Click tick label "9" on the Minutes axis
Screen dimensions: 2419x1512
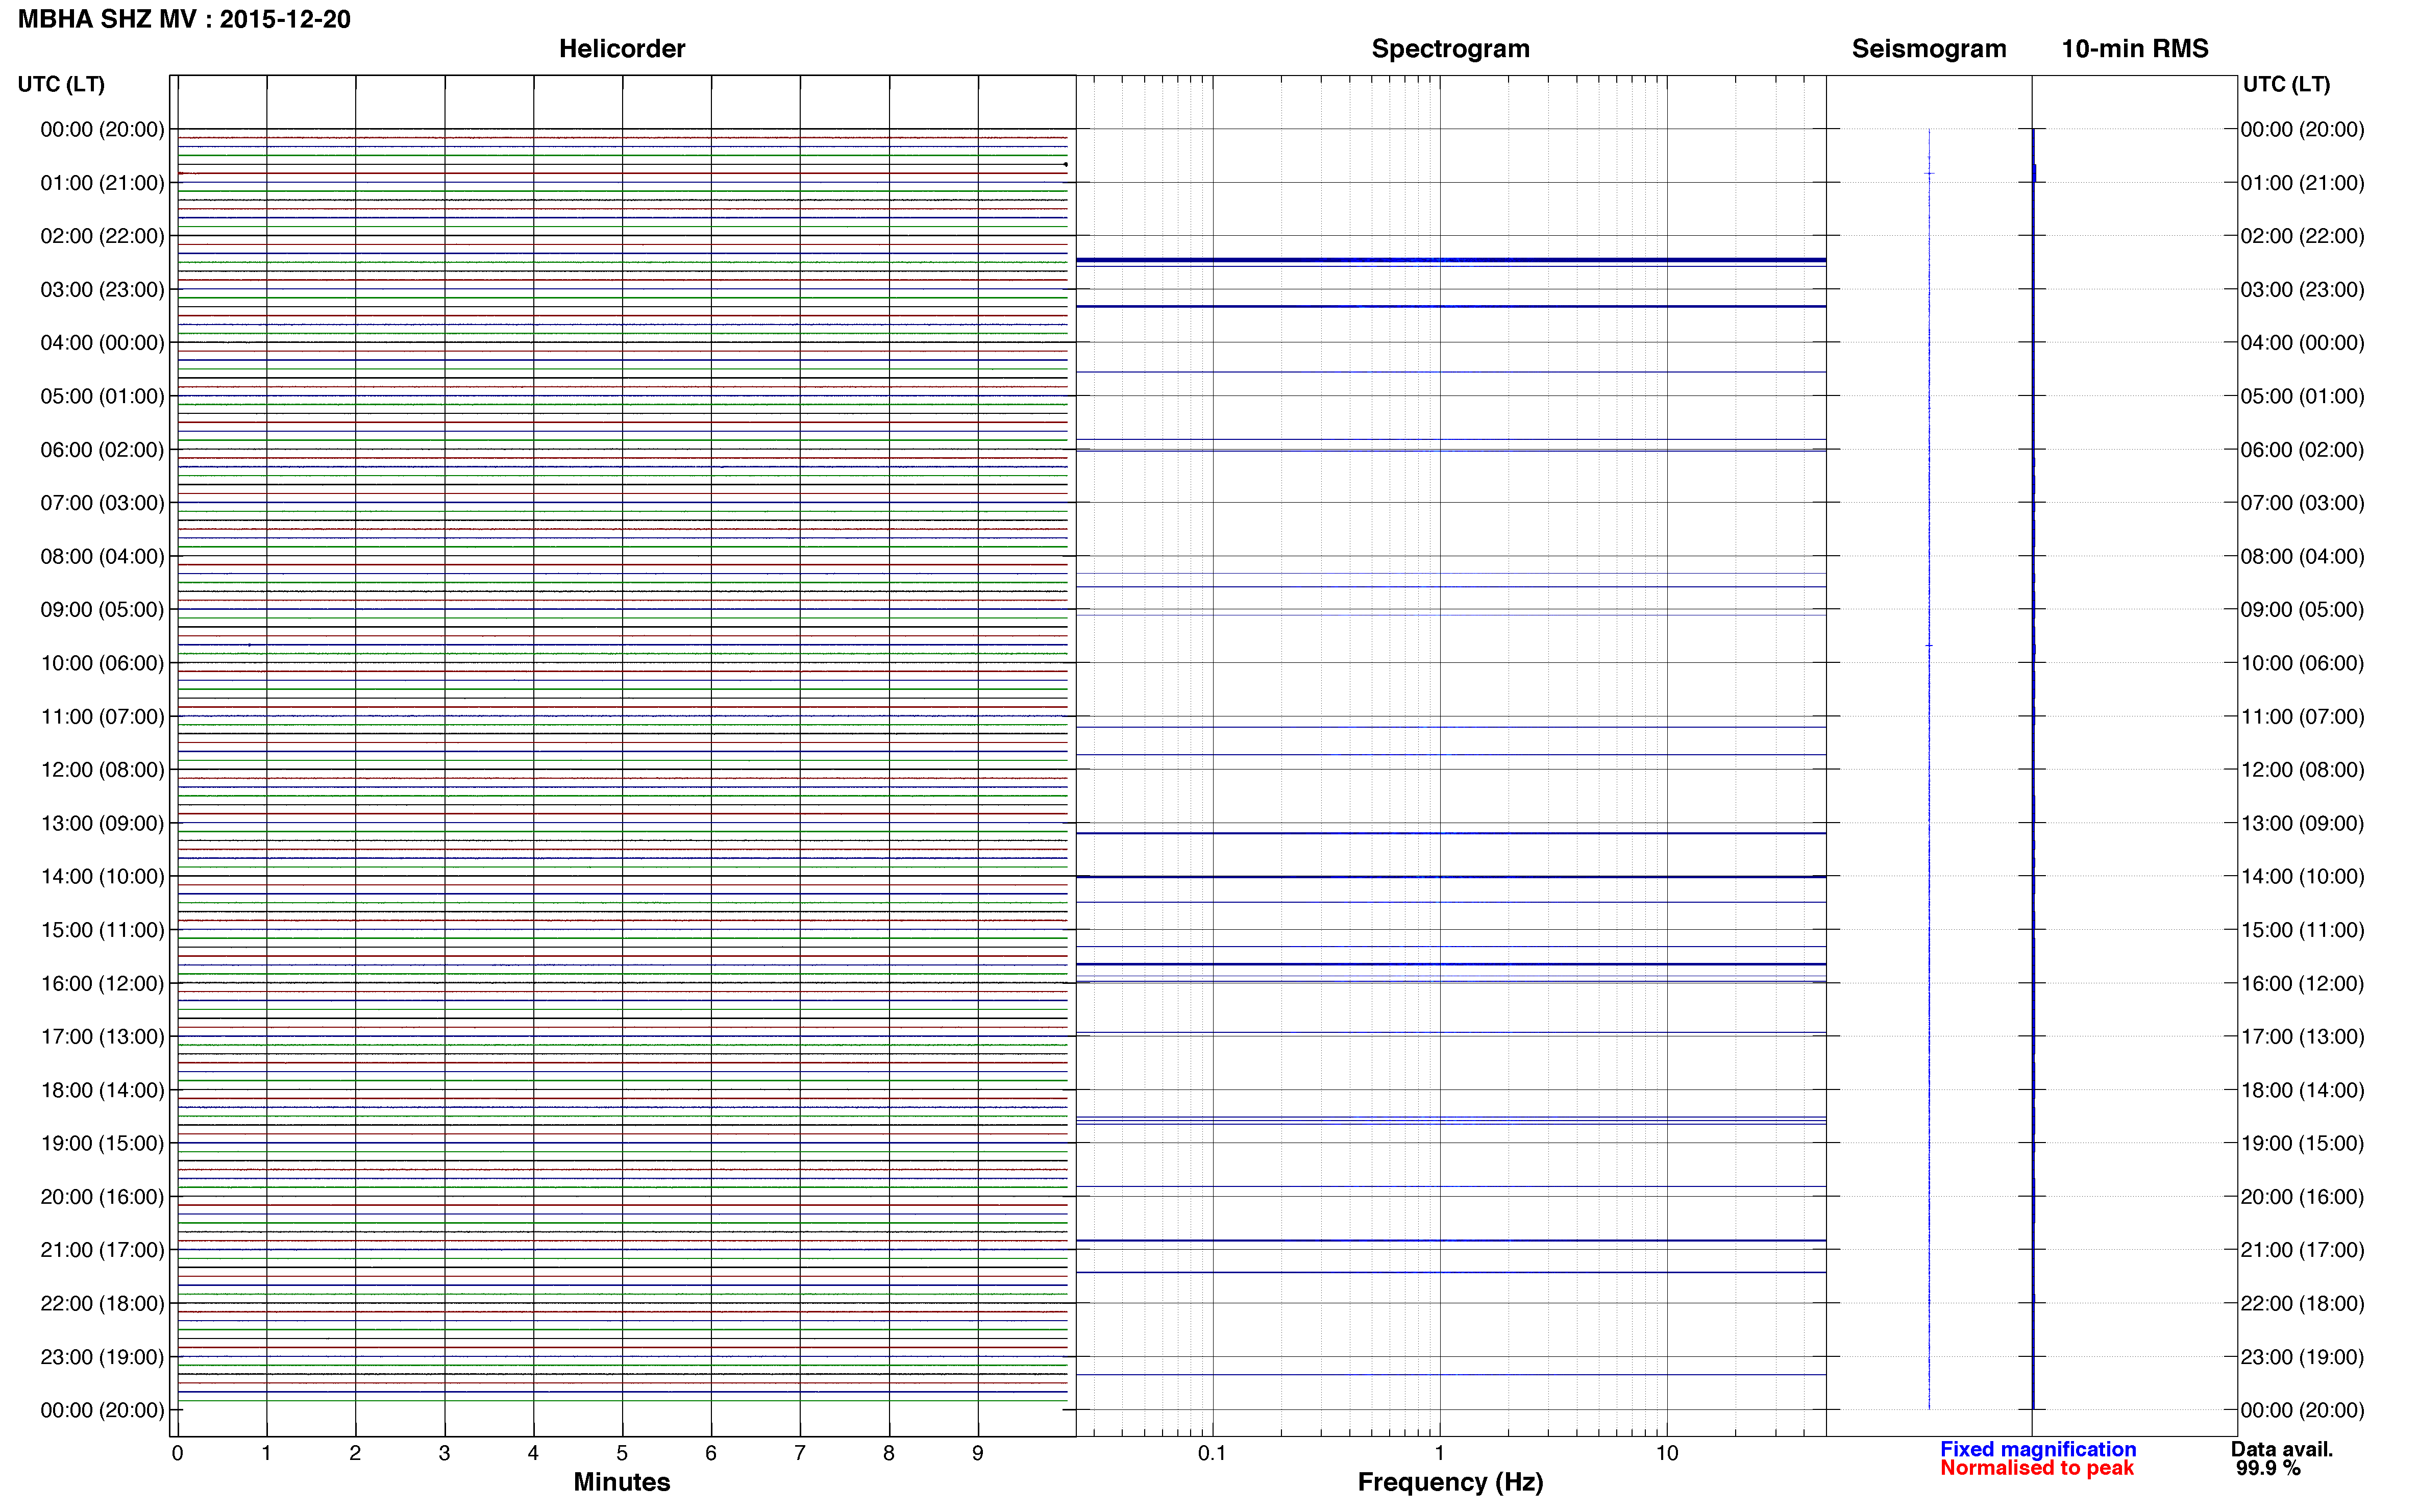(978, 1453)
